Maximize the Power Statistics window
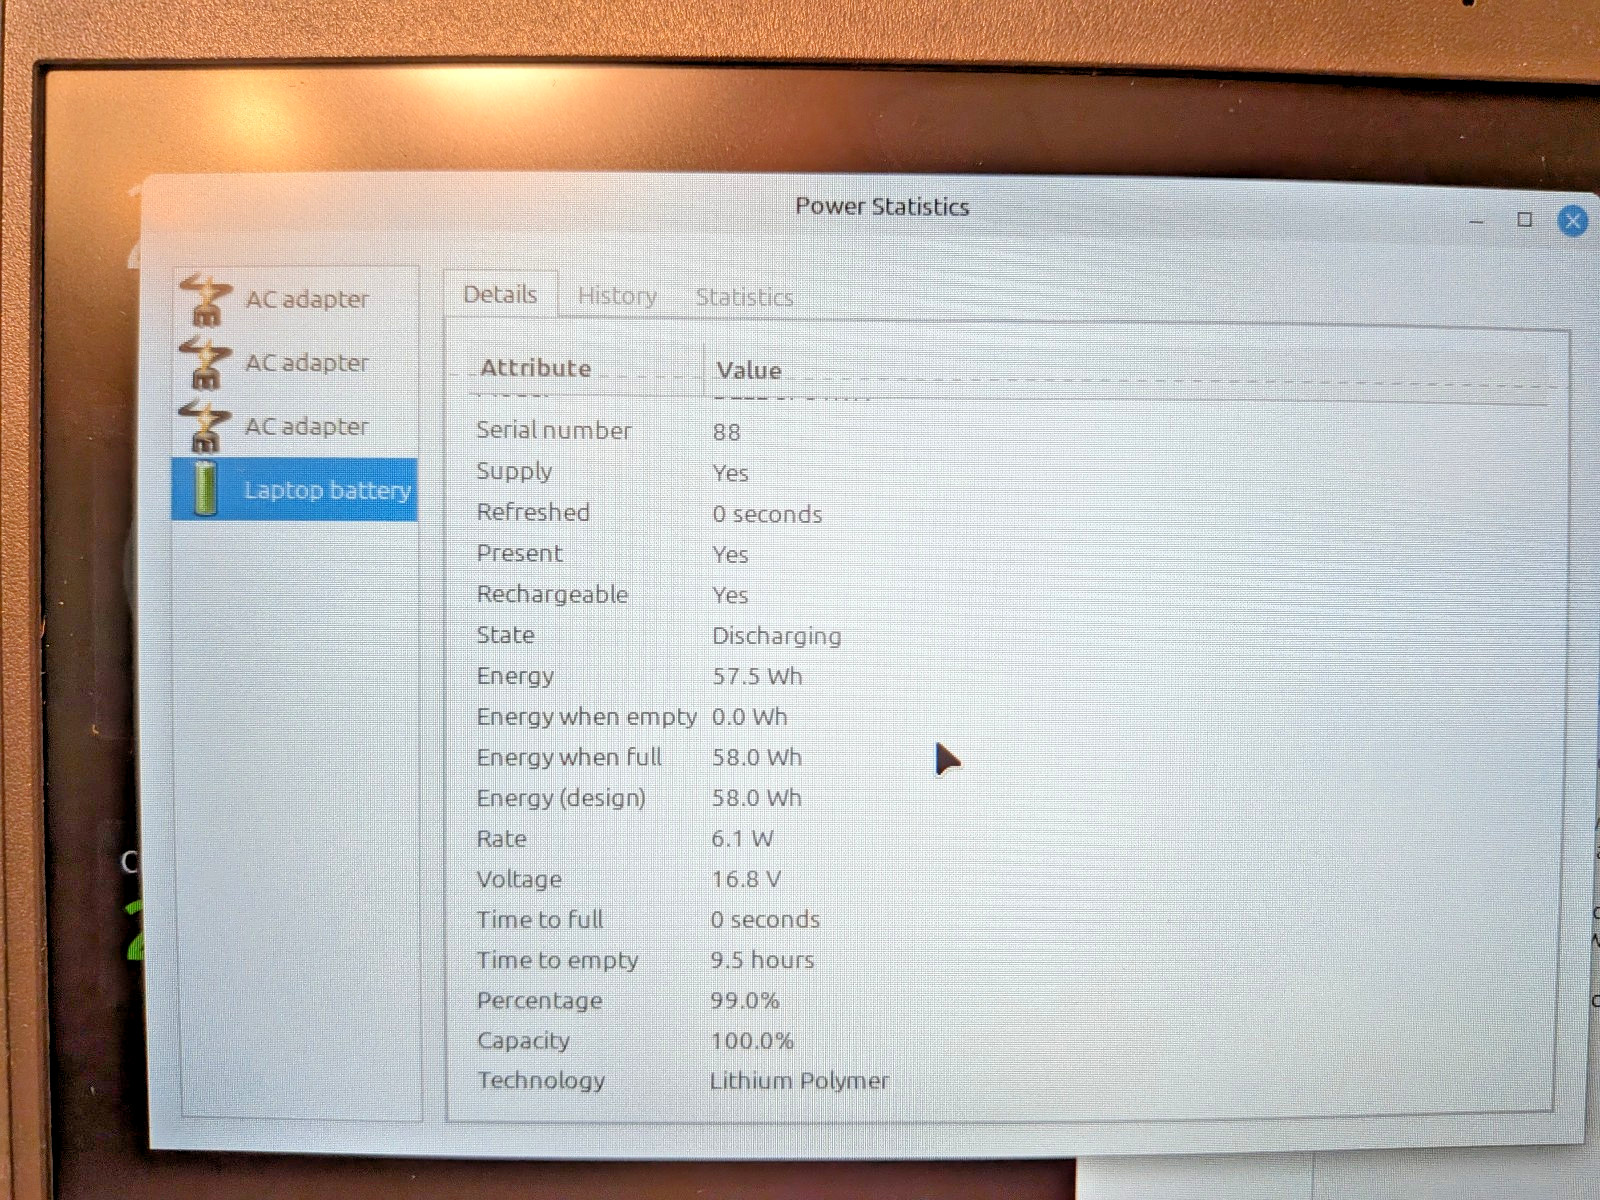1600x1200 pixels. click(1524, 219)
